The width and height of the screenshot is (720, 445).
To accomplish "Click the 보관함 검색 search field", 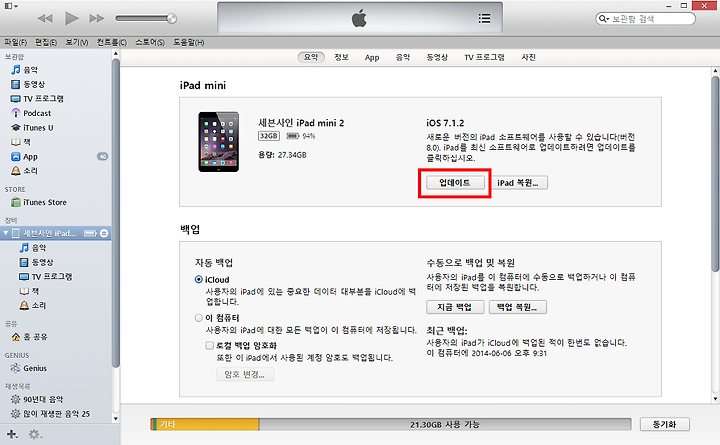I will 645,19.
